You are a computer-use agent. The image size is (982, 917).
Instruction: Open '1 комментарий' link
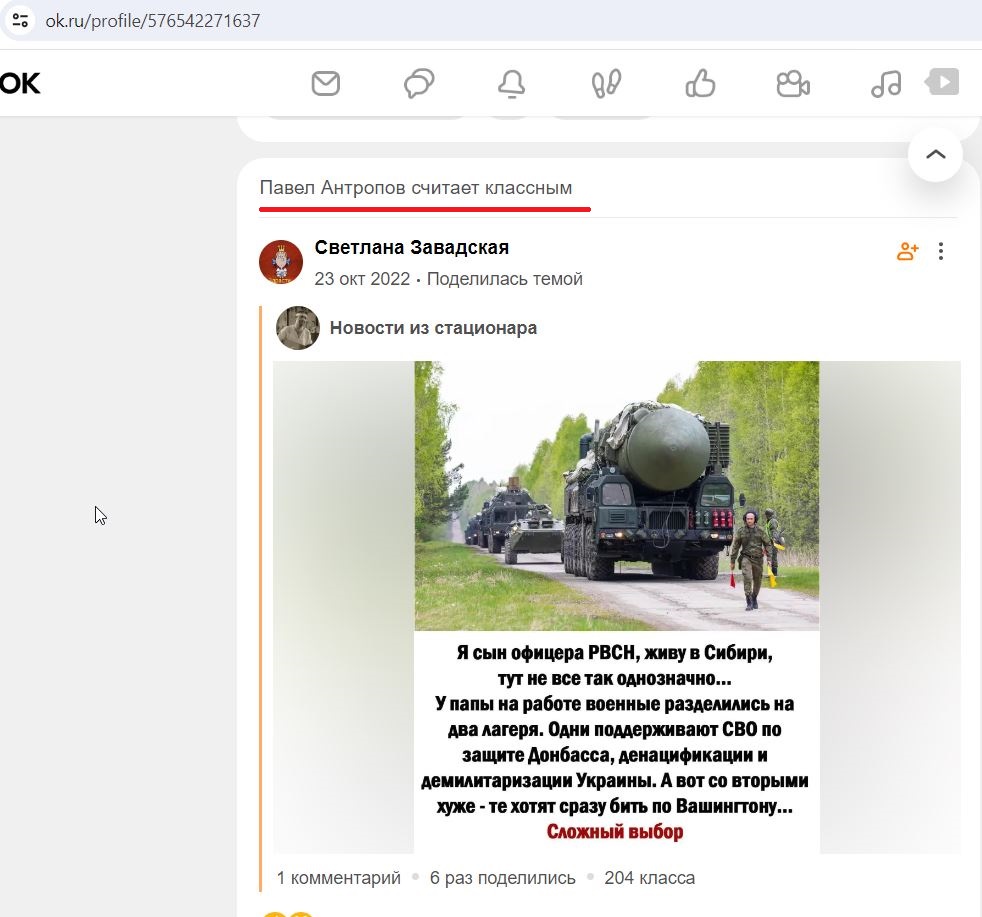click(x=339, y=878)
